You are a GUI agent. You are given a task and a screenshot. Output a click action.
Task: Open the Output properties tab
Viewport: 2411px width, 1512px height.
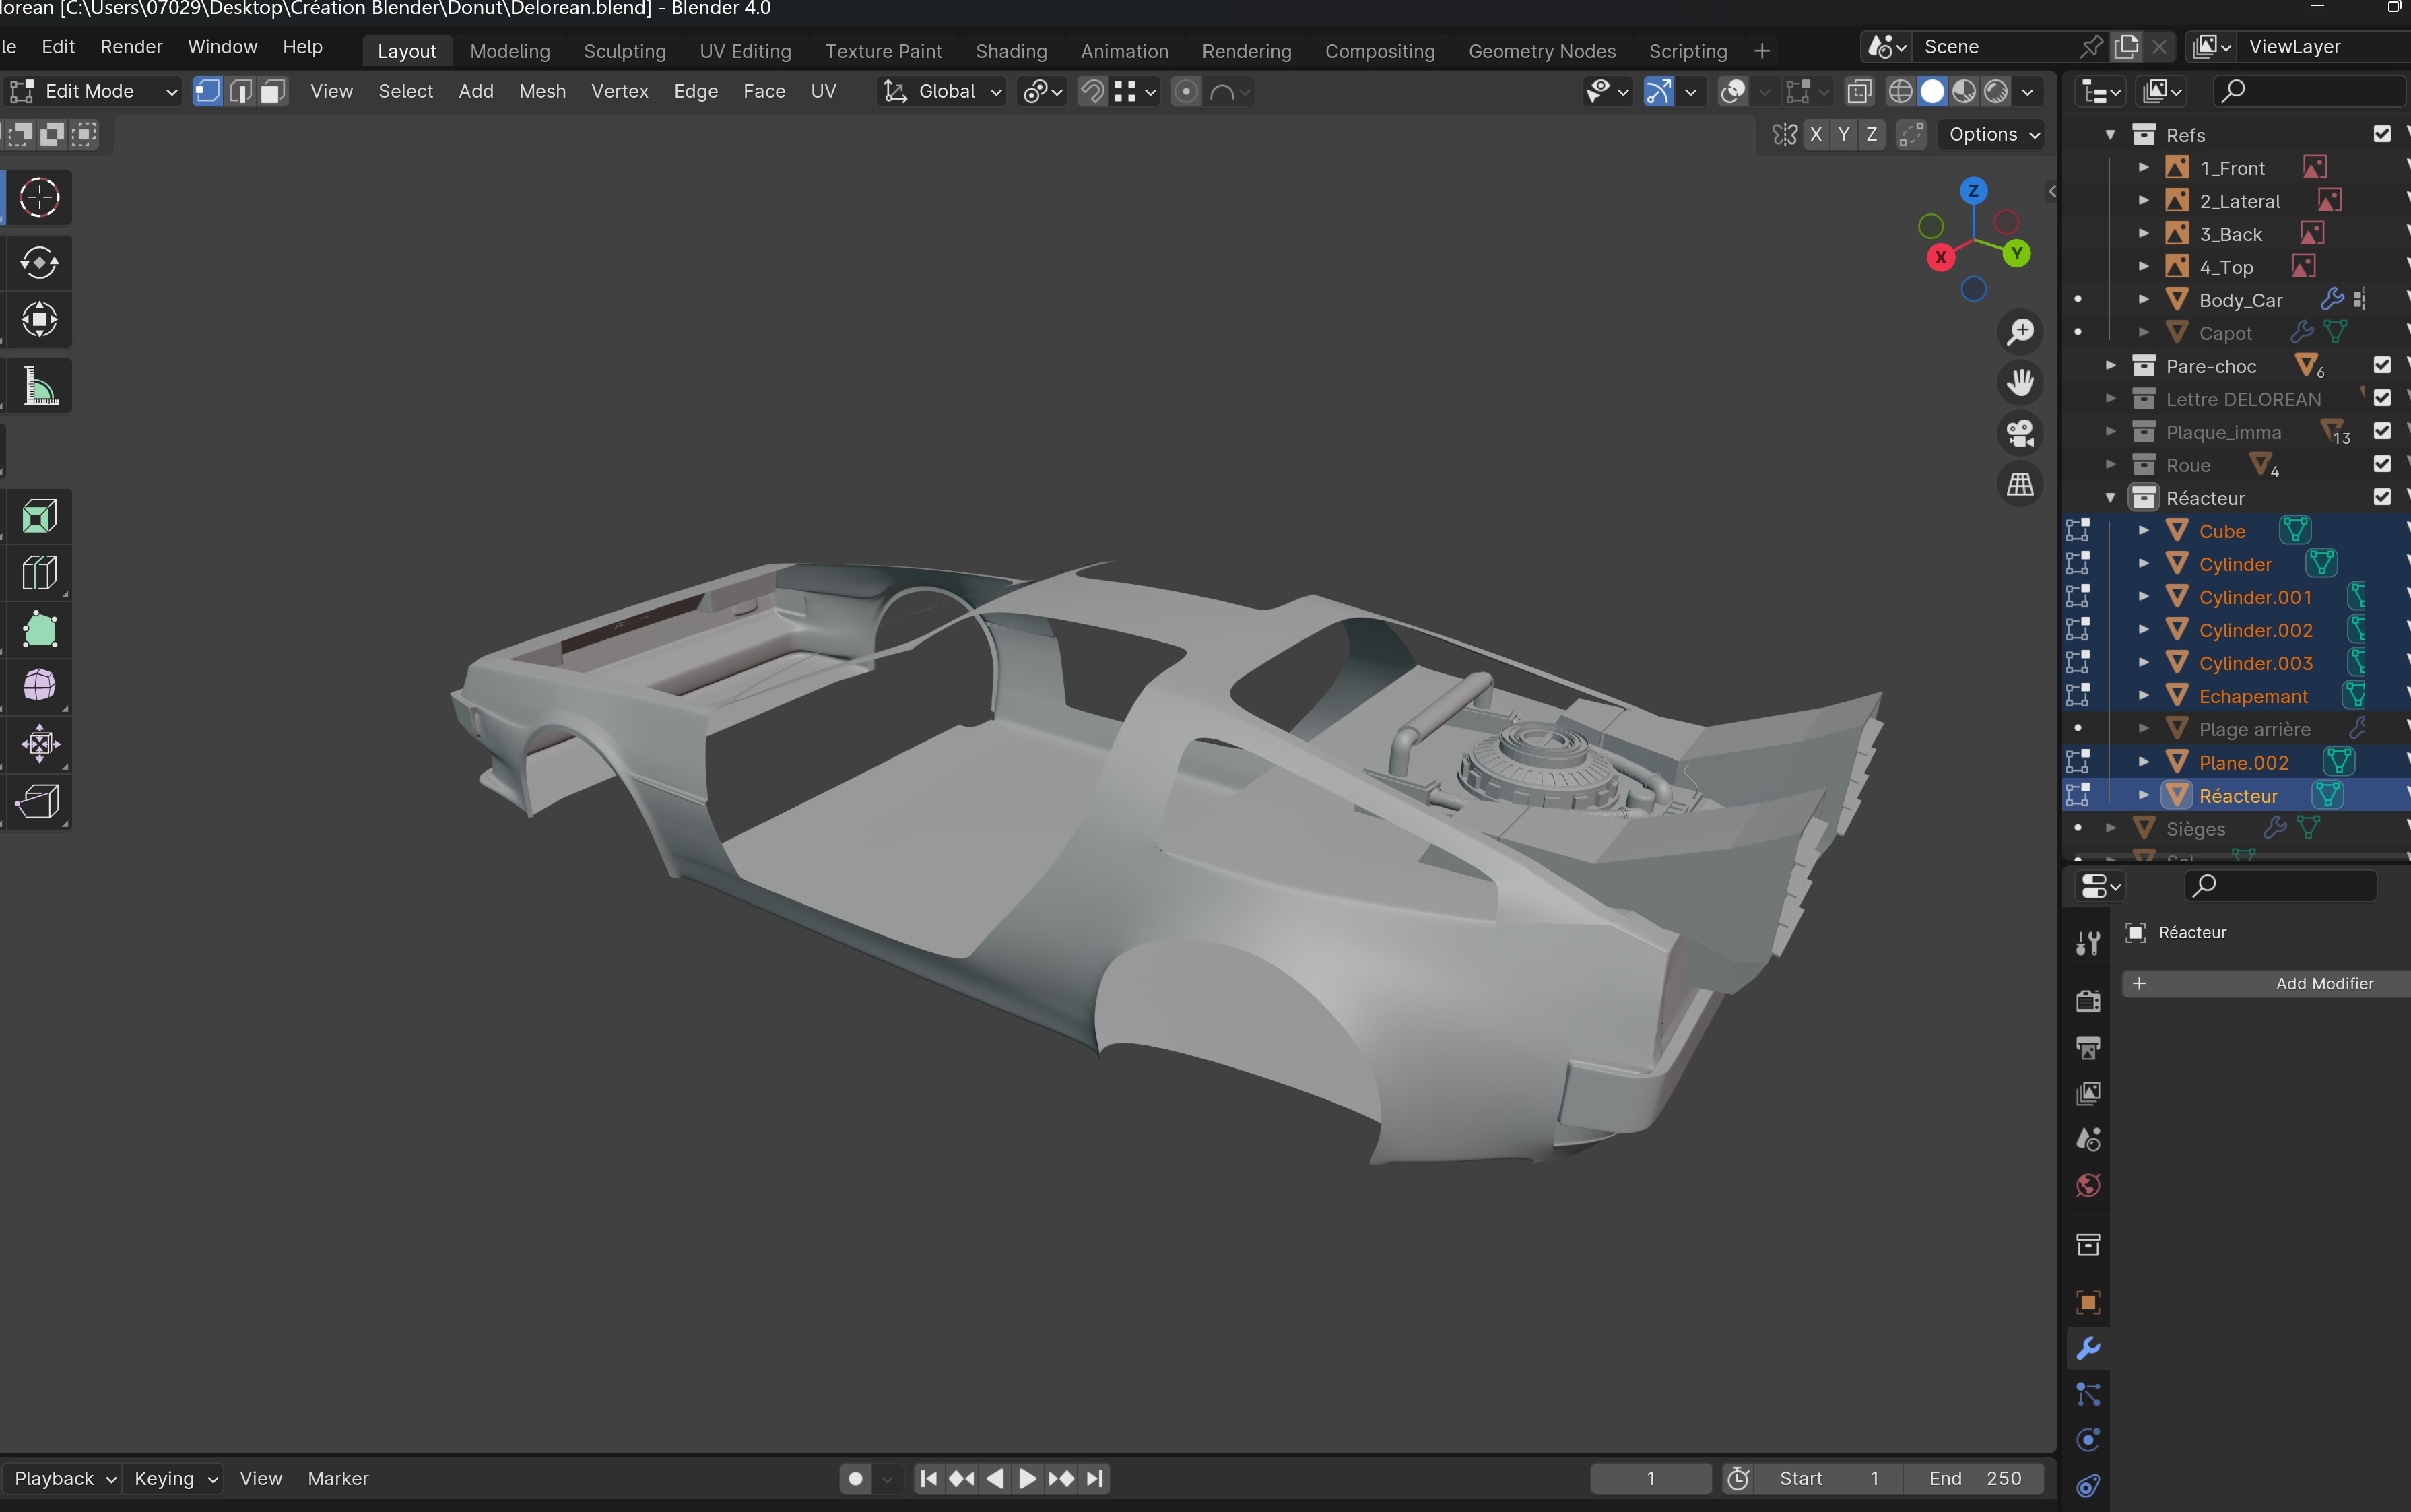pyautogui.click(x=2088, y=1047)
